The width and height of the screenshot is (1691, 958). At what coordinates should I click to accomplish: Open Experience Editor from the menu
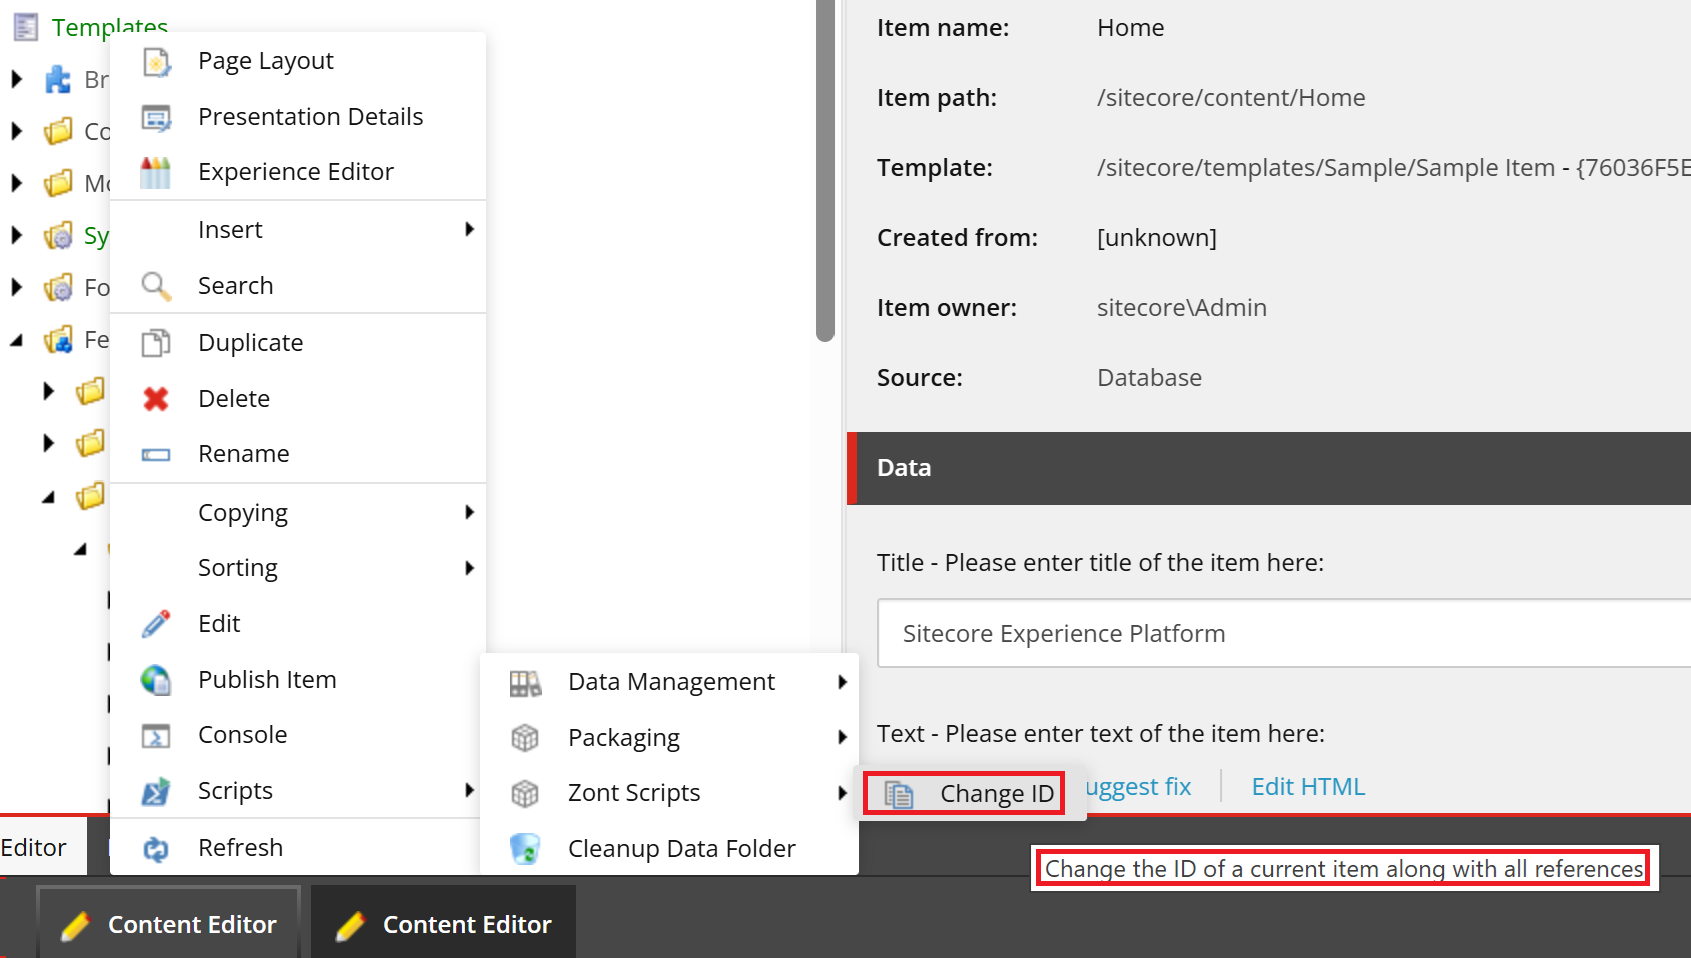coord(297,172)
